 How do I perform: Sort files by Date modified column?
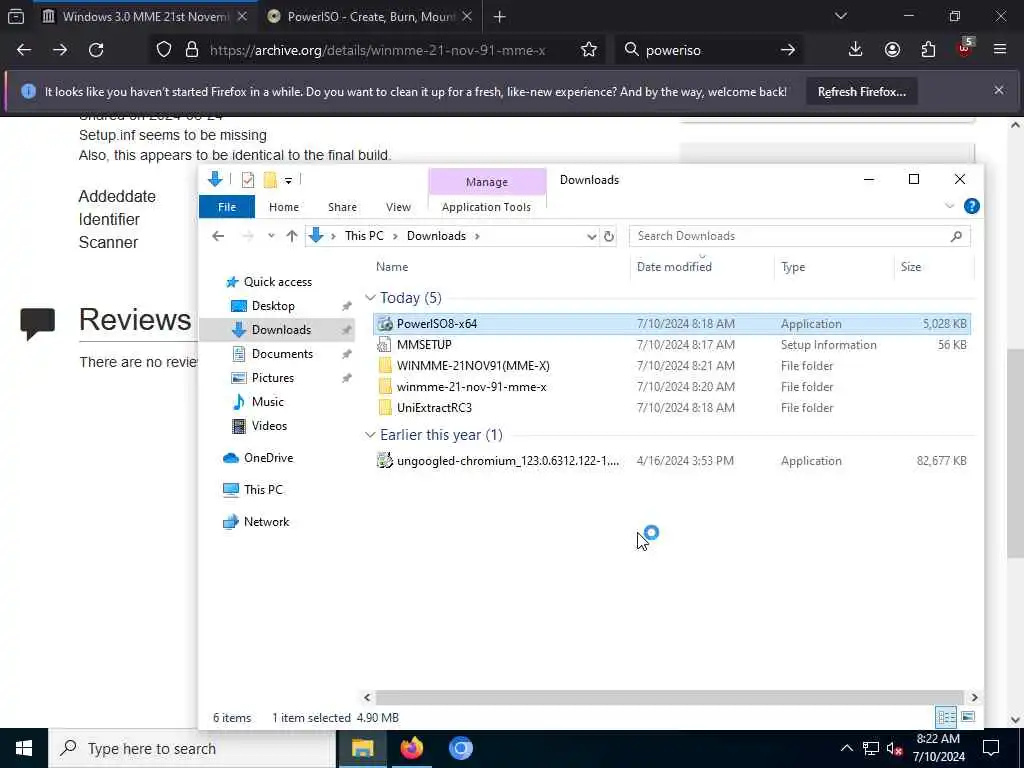click(x=674, y=267)
